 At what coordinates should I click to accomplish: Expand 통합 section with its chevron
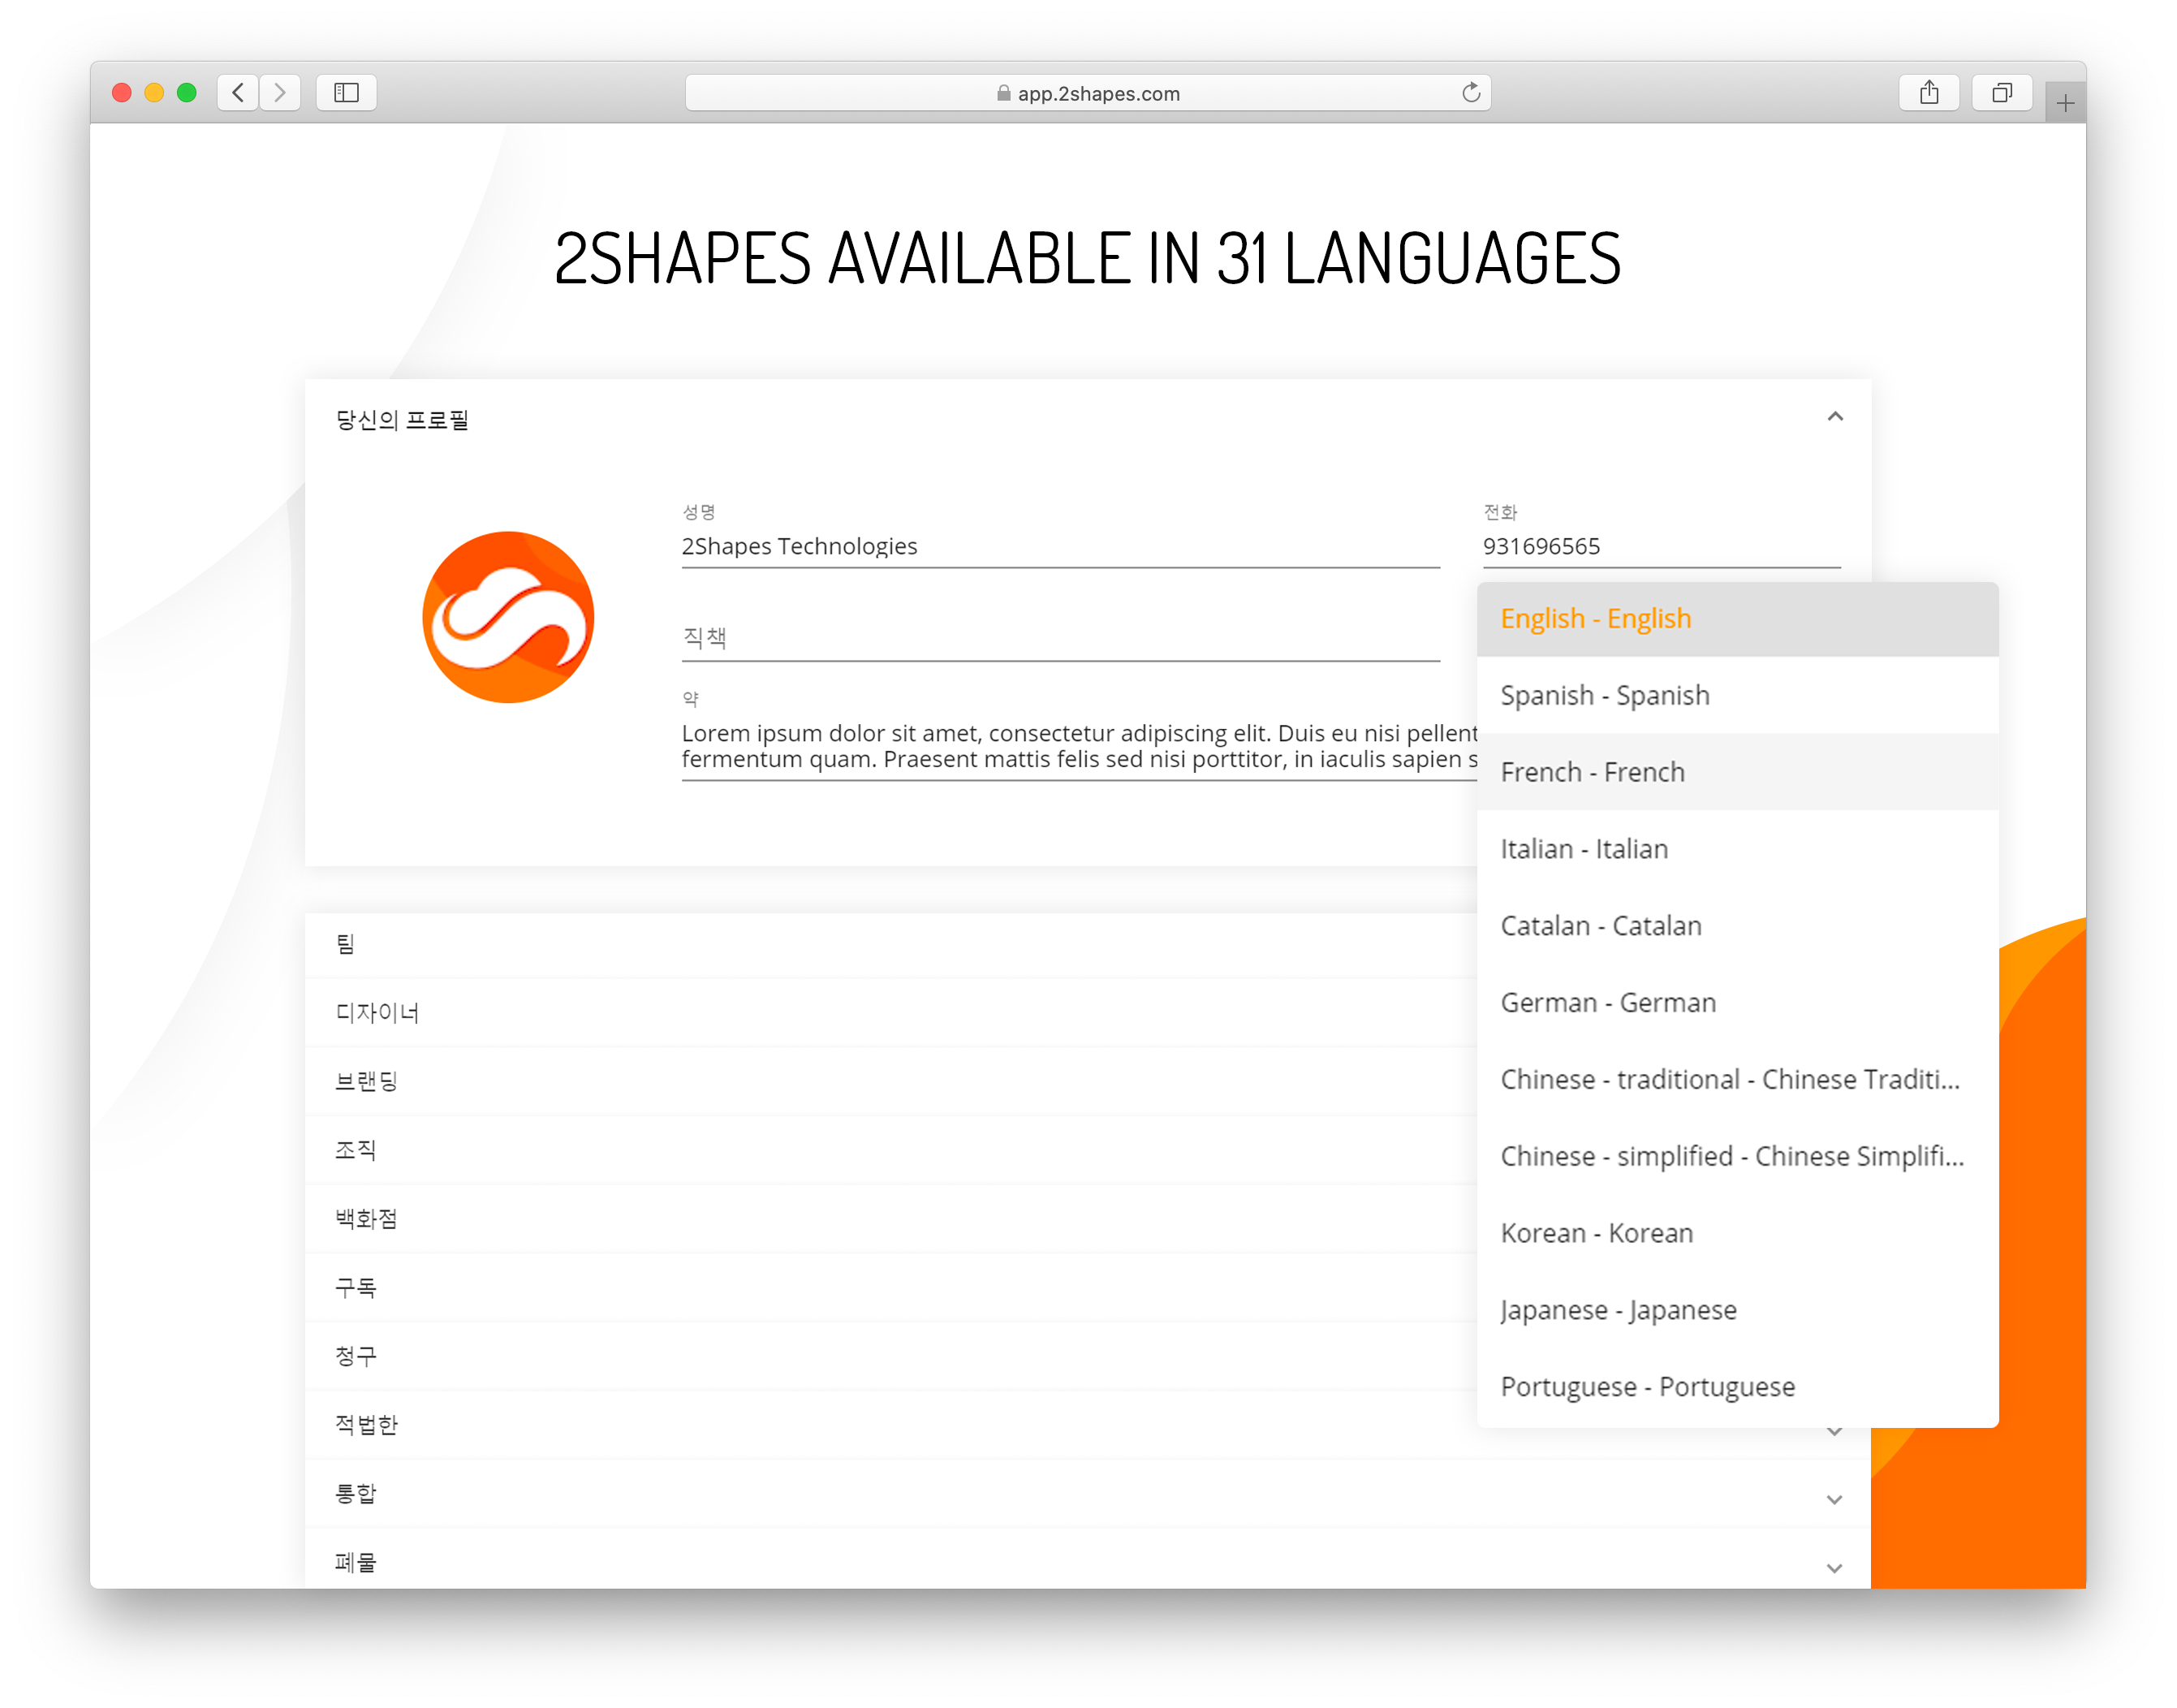click(x=1834, y=1500)
